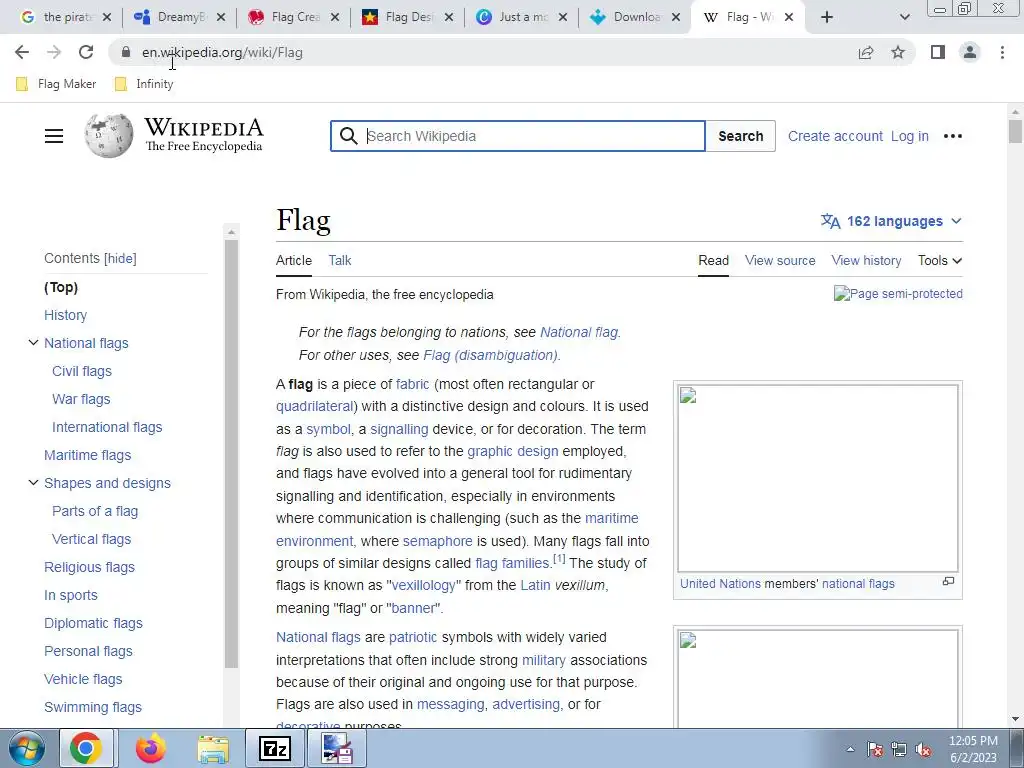The image size is (1024, 768).
Task: Follow the vexillology link
Action: pyautogui.click(x=423, y=585)
